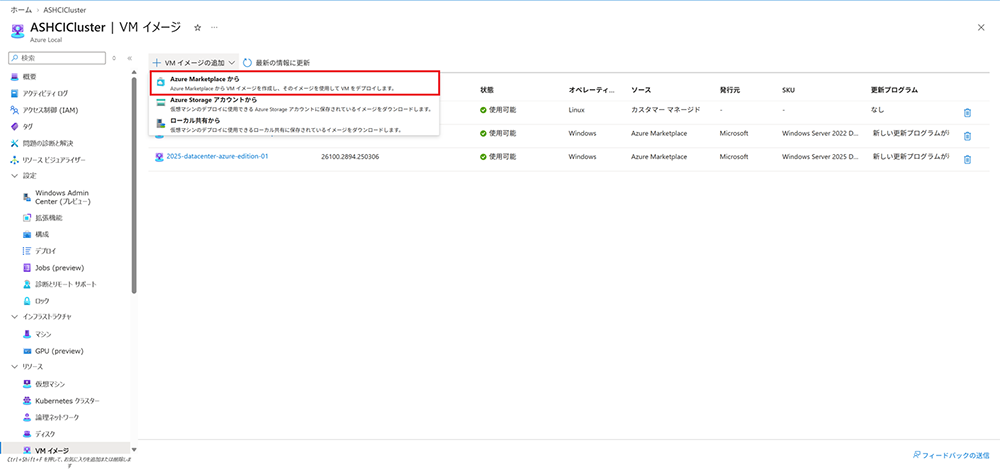This screenshot has height=471, width=1000.
Task: Sort by ソース column header
Action: [640, 90]
